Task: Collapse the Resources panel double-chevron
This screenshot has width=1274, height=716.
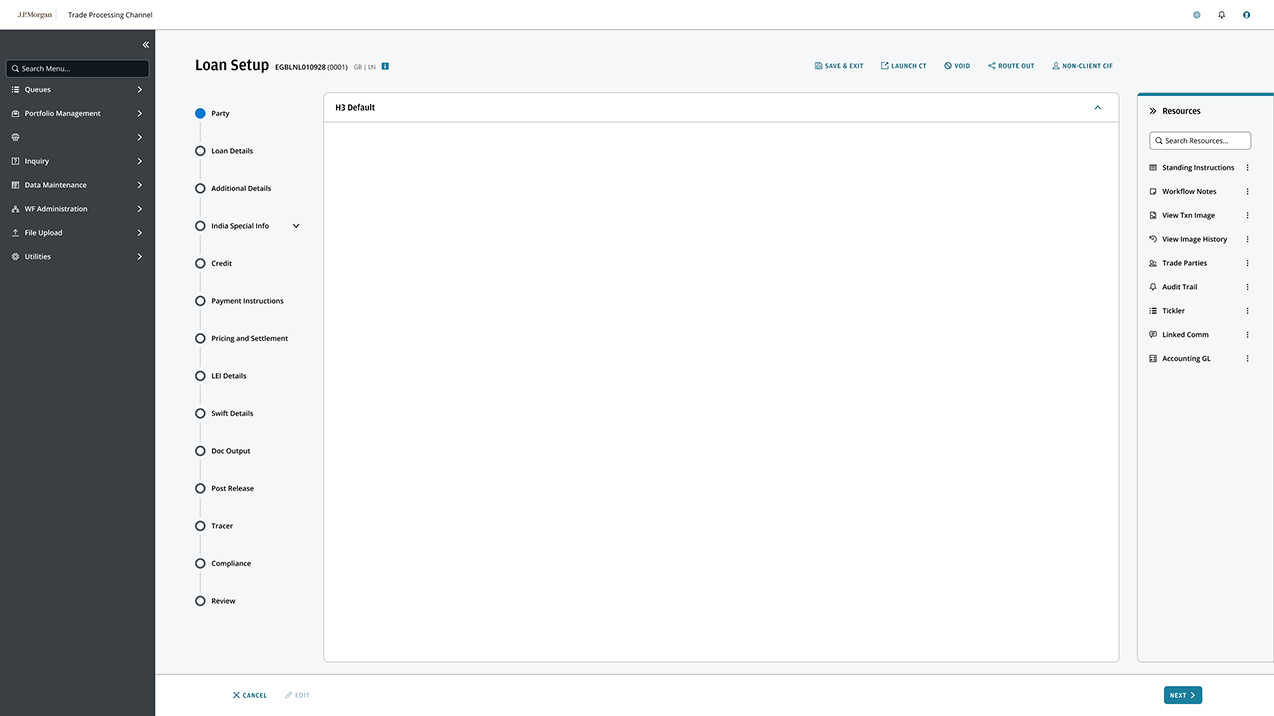Action: (1152, 111)
